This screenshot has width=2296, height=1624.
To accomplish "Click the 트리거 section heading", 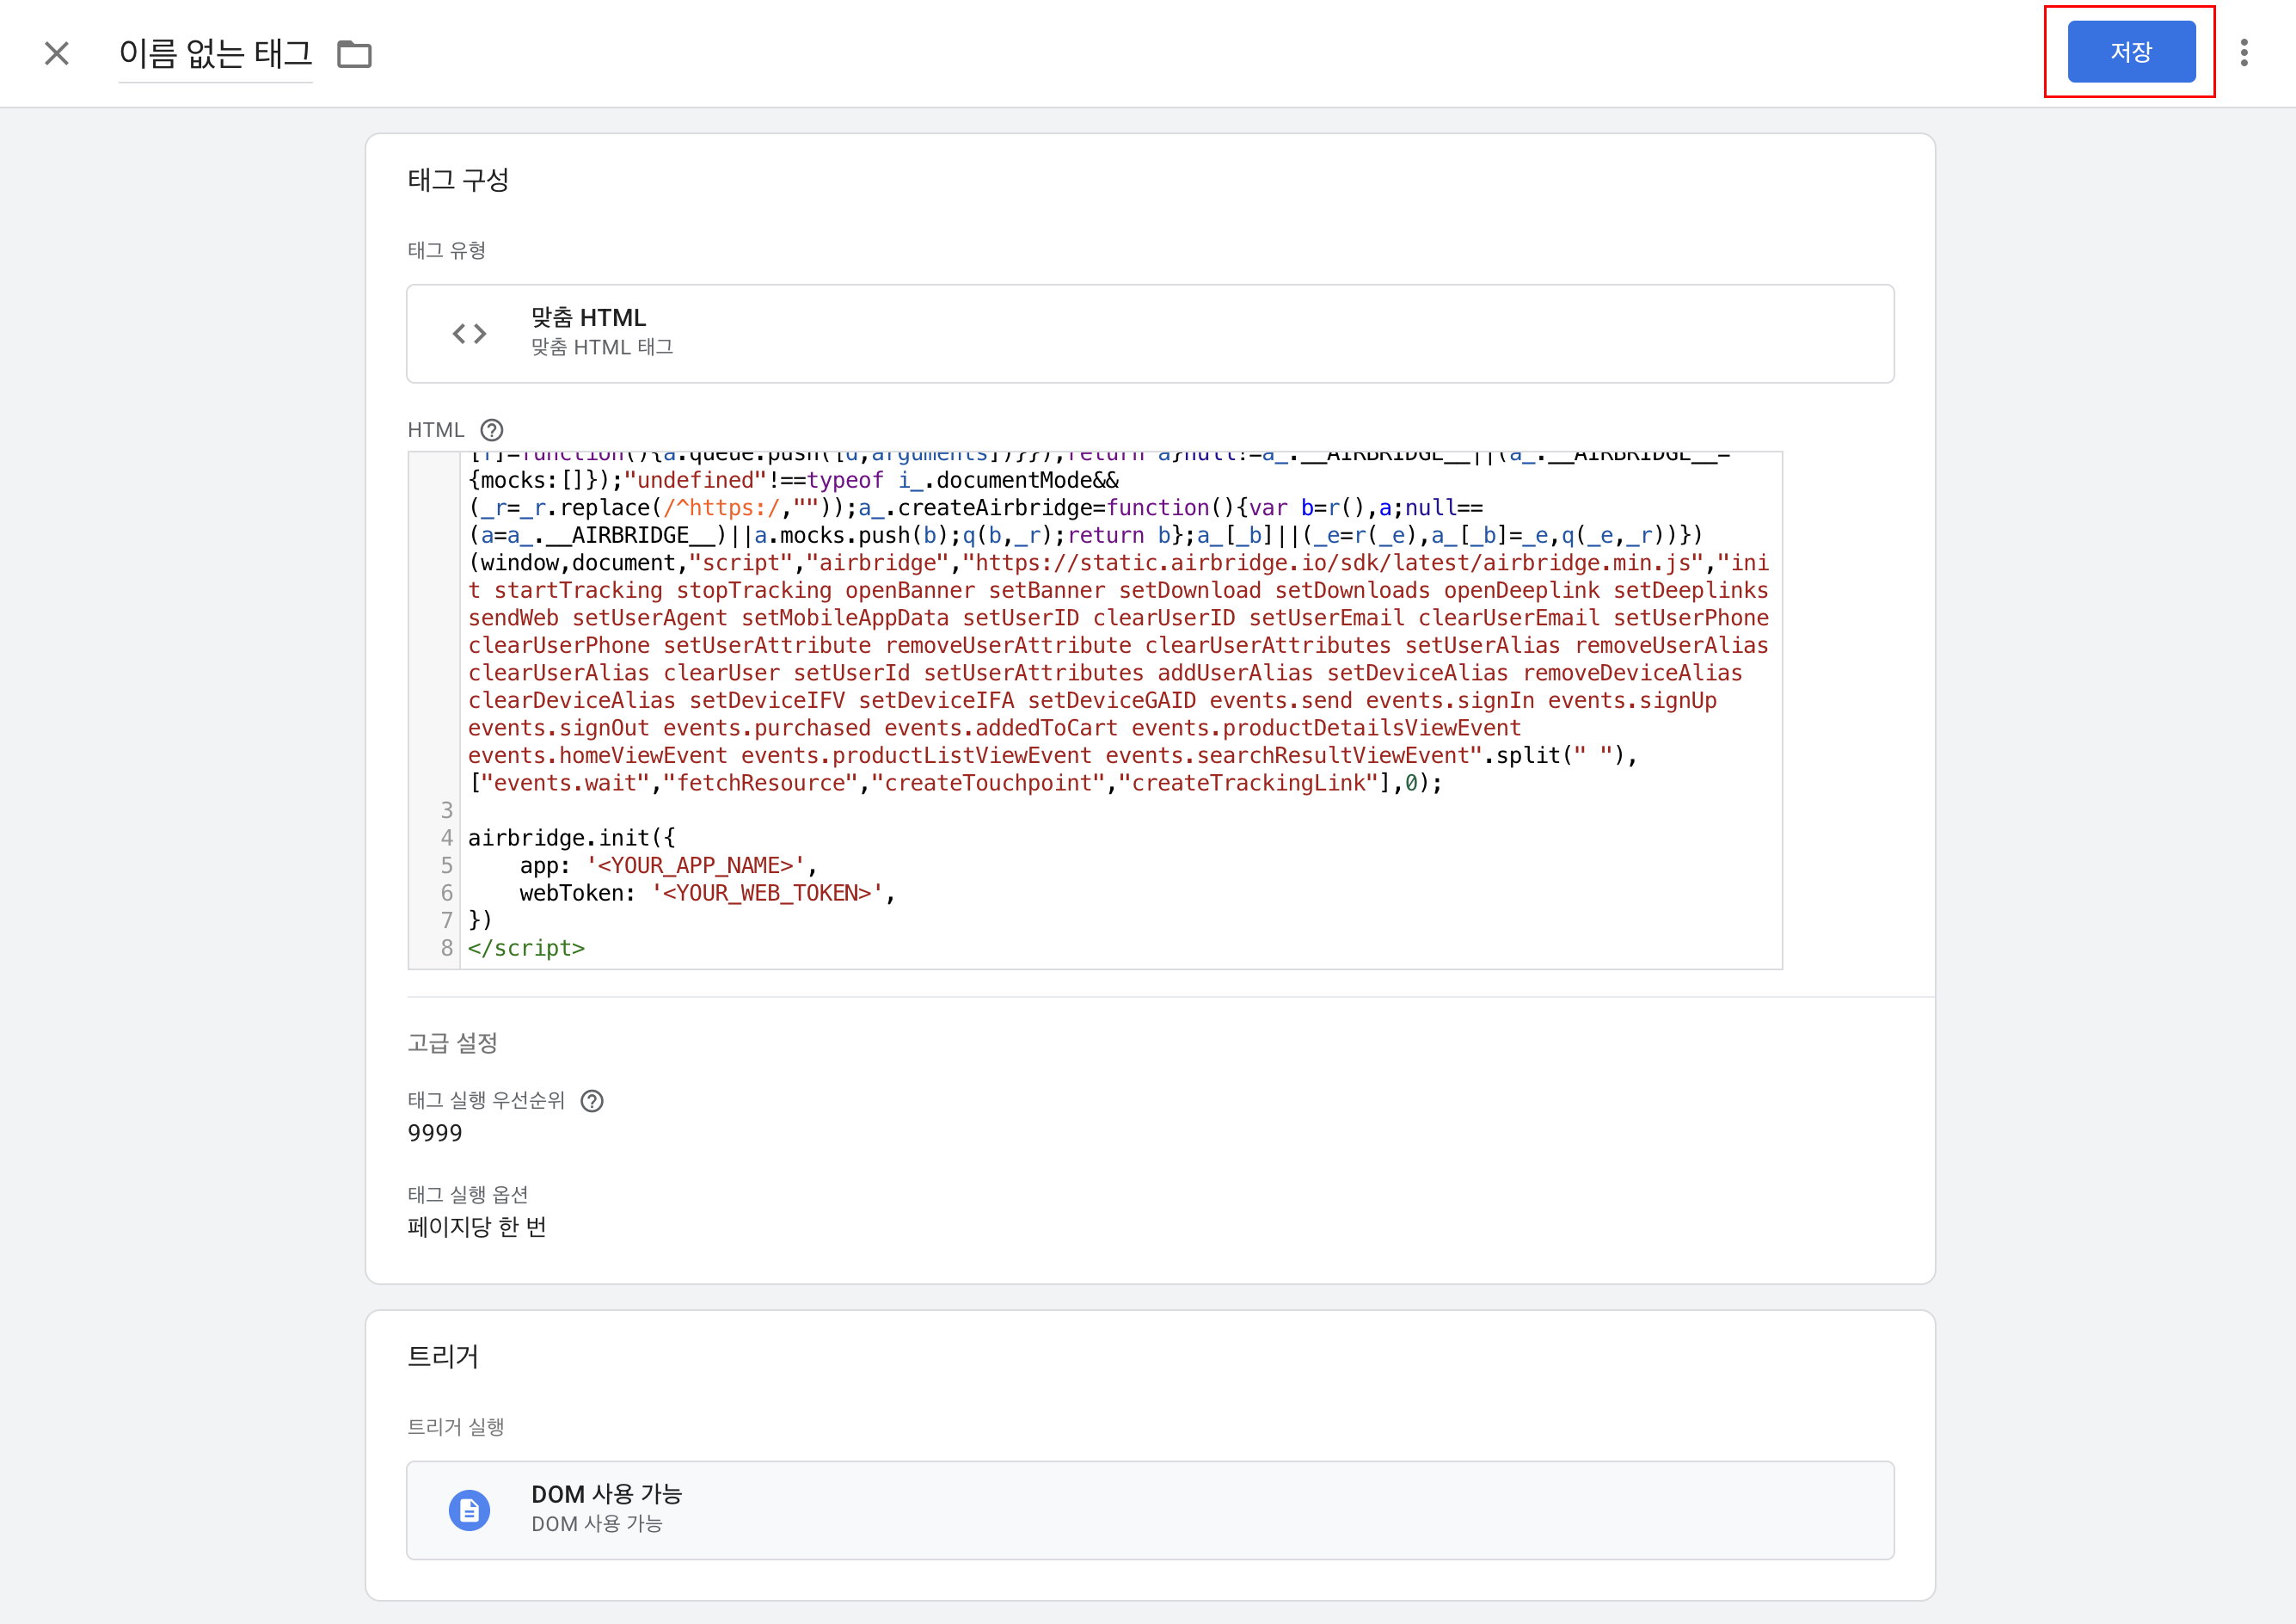I will point(443,1356).
